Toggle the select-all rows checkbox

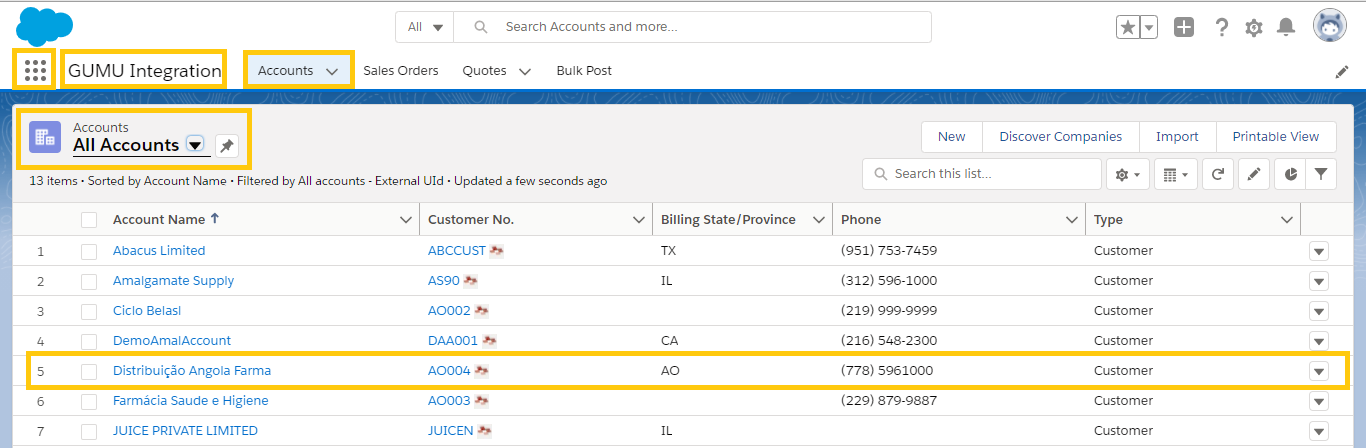89,220
